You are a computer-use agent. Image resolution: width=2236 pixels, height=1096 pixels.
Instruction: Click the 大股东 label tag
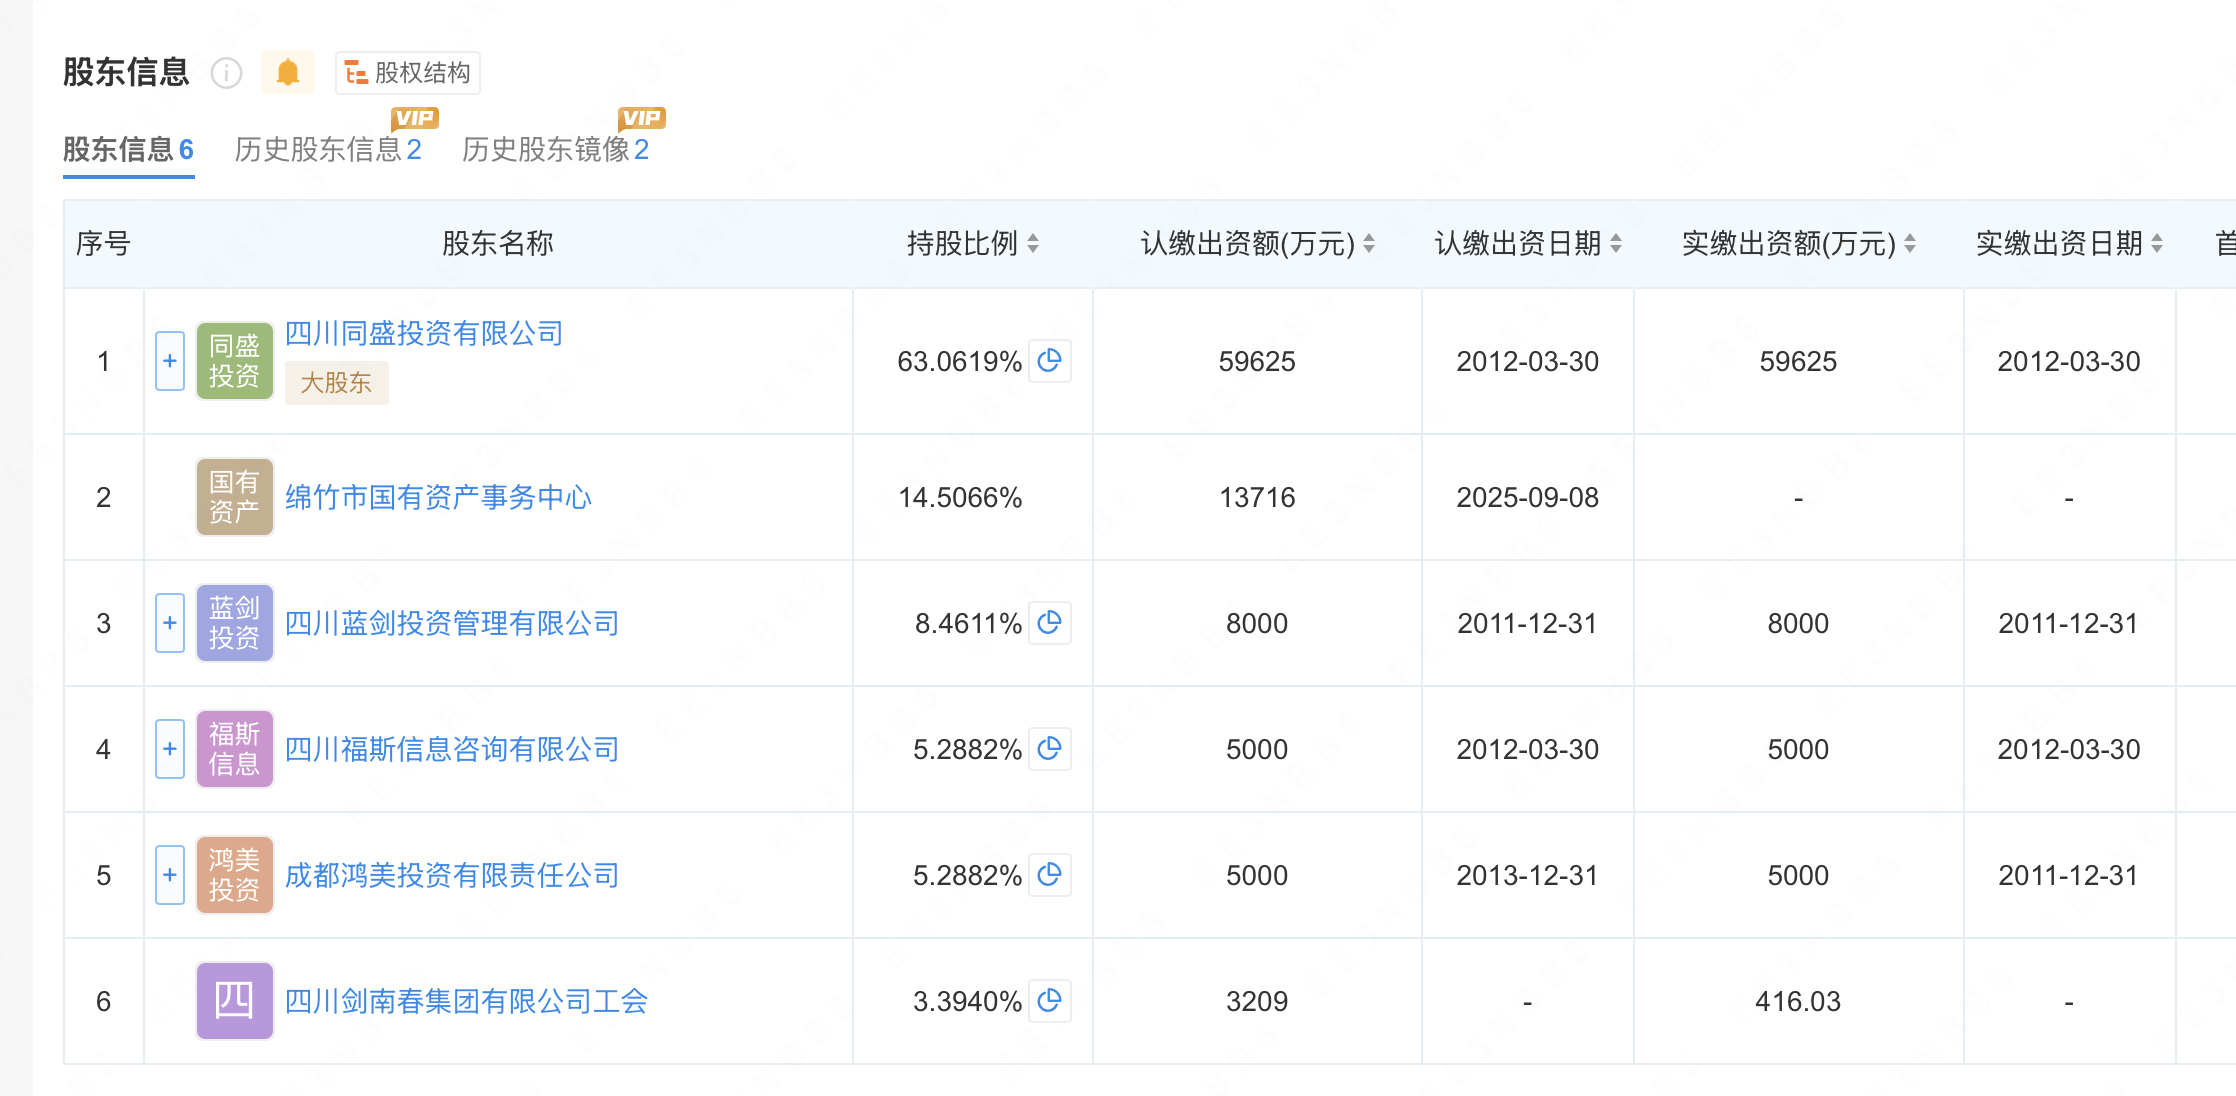tap(336, 382)
